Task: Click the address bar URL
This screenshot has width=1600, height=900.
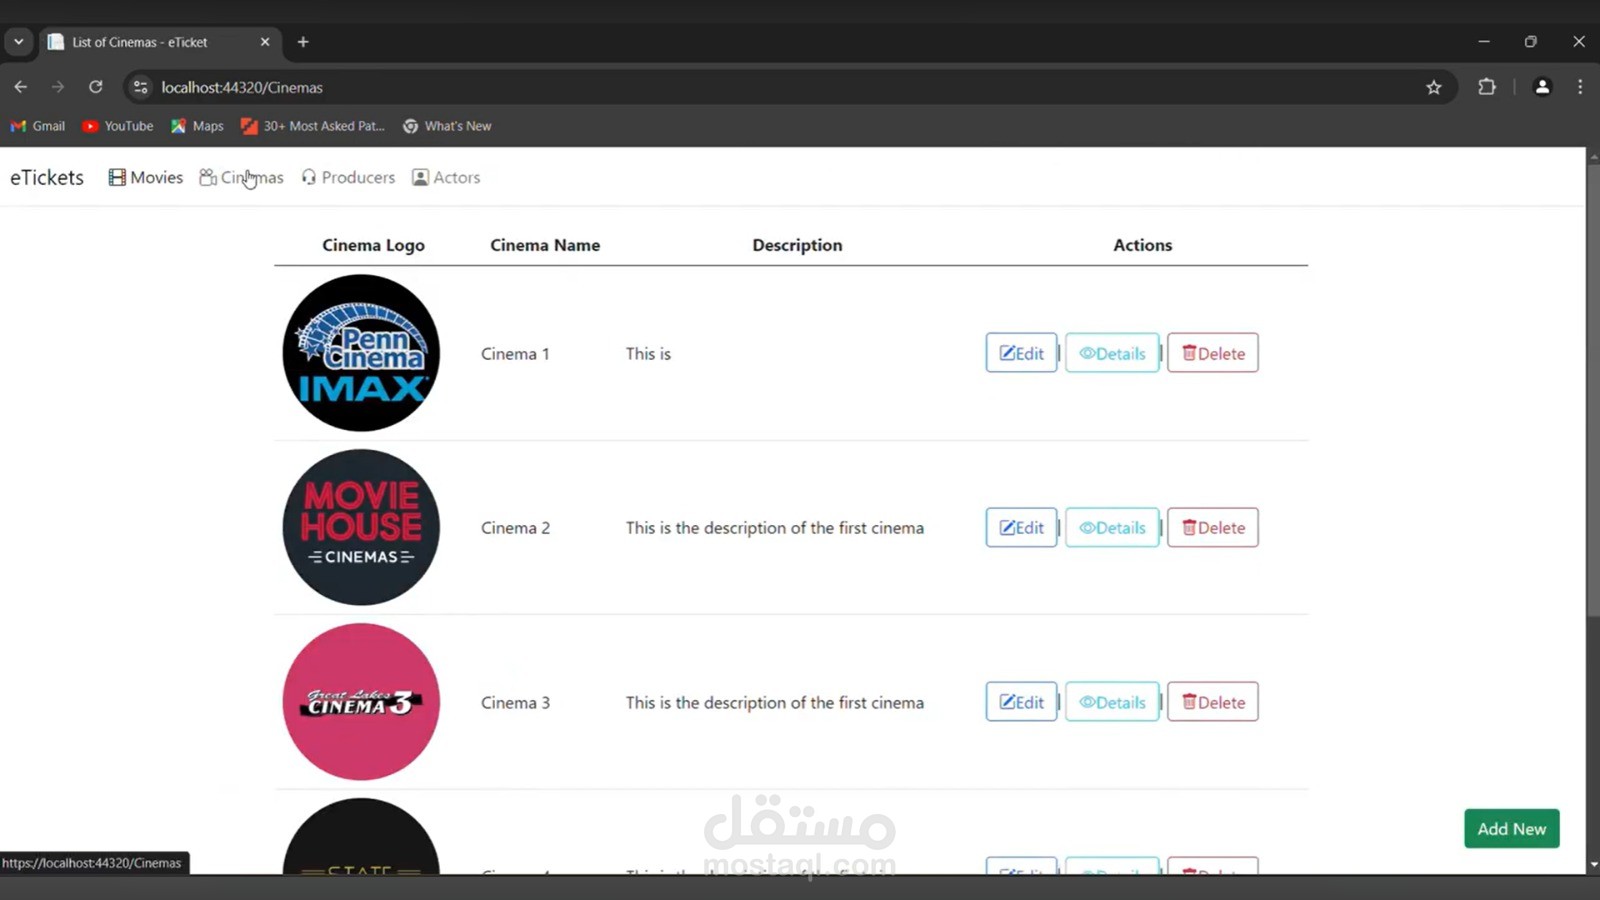Action: pos(242,87)
